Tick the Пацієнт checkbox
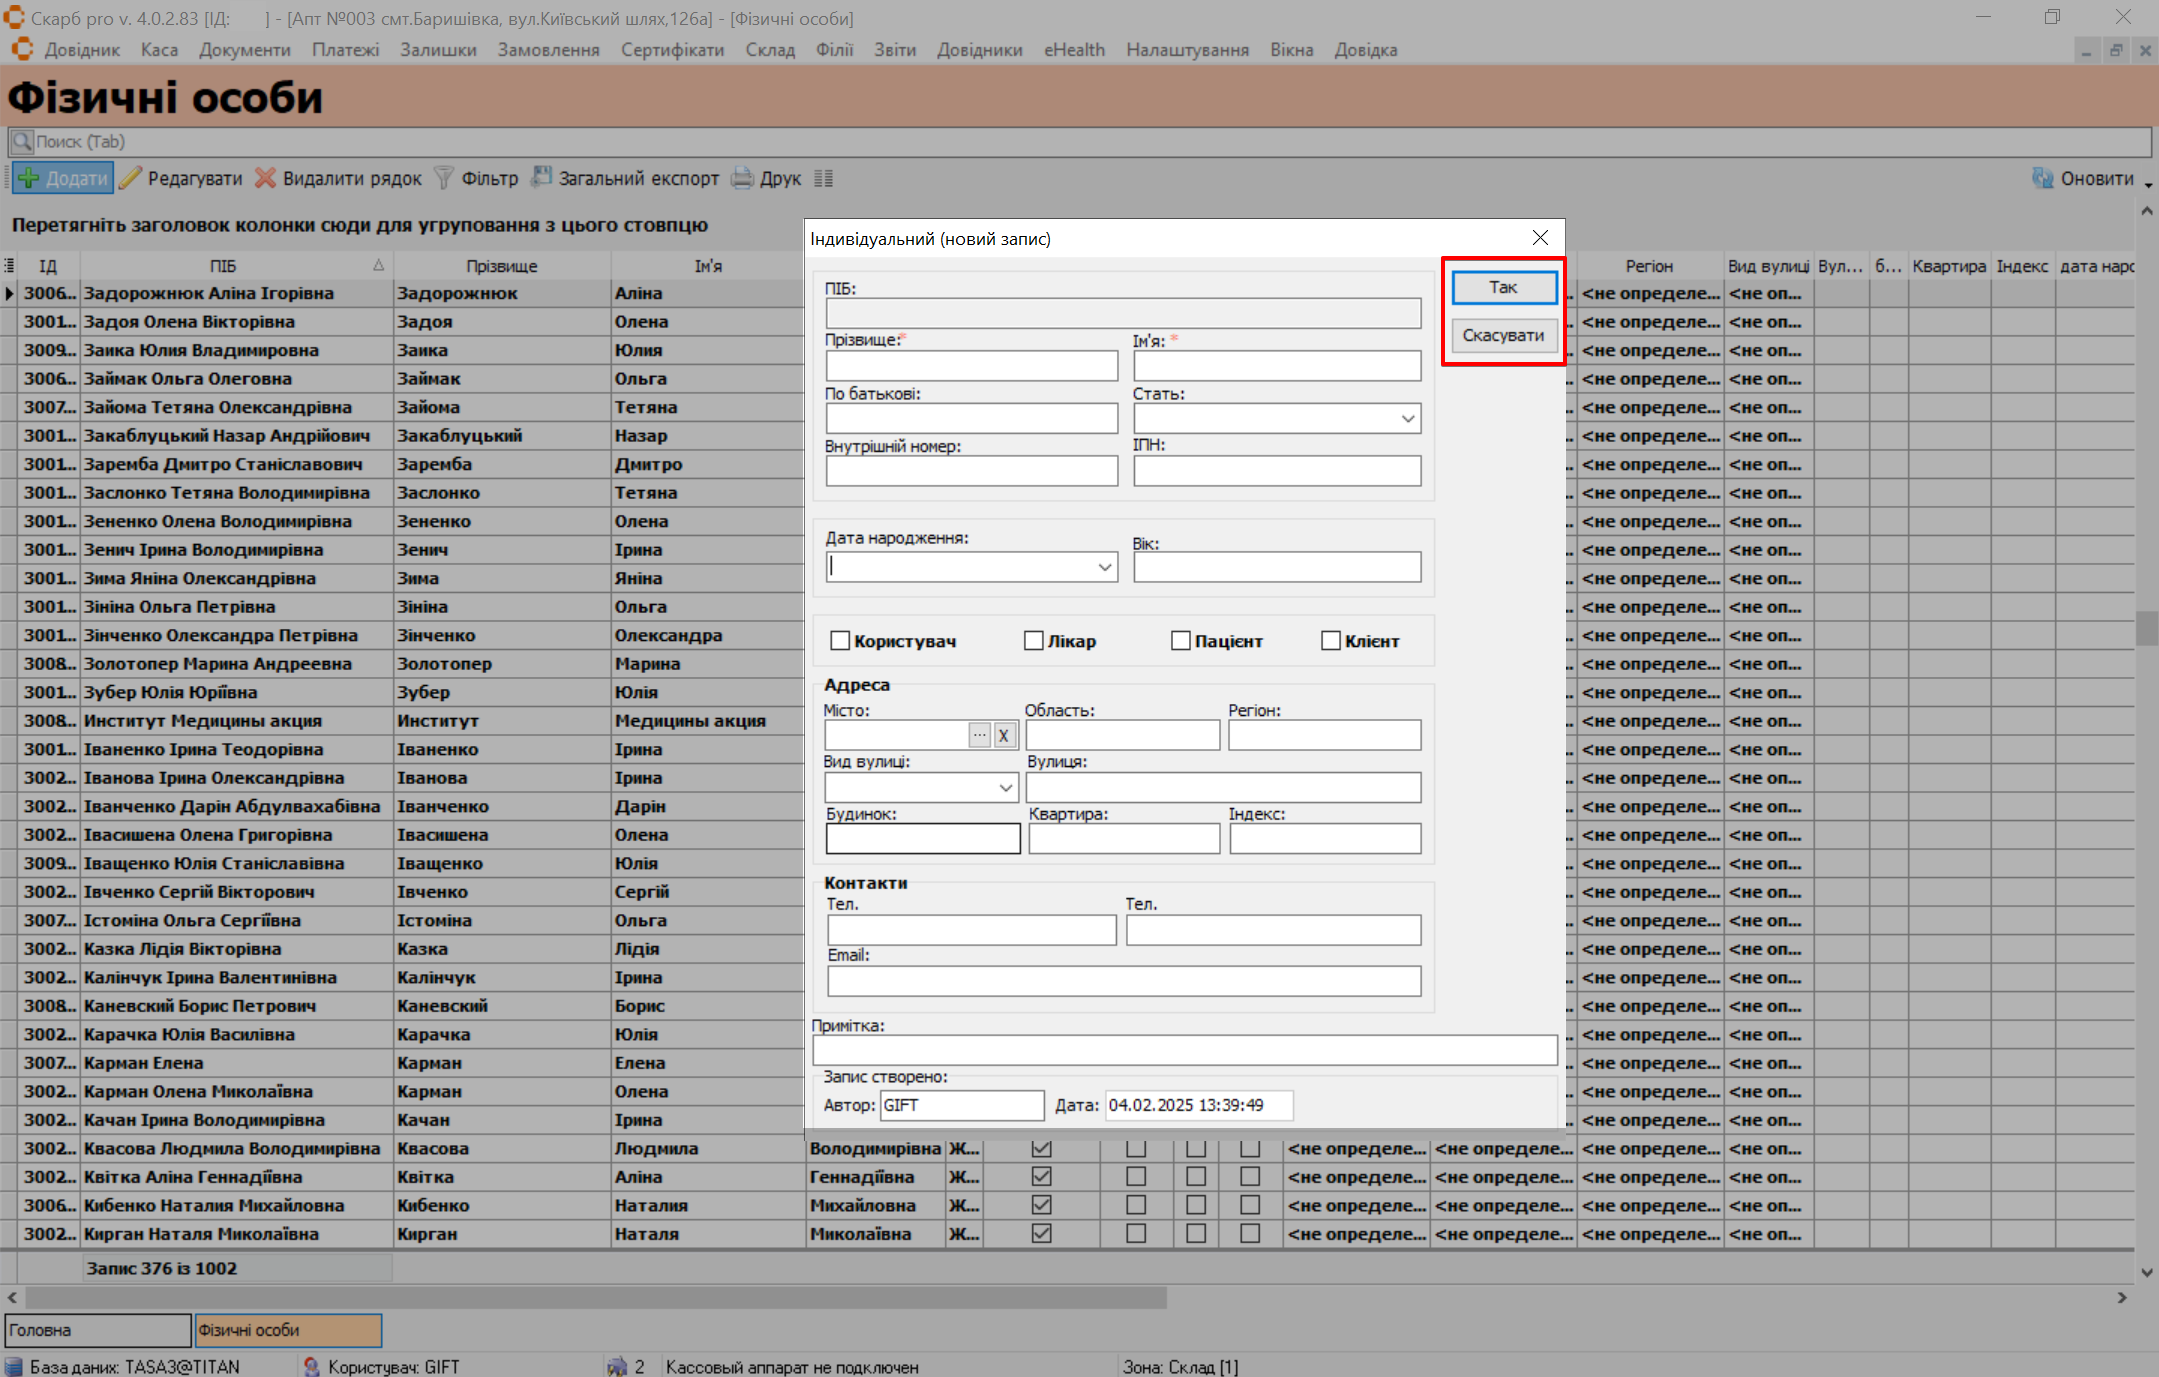2159x1377 pixels. click(1181, 641)
